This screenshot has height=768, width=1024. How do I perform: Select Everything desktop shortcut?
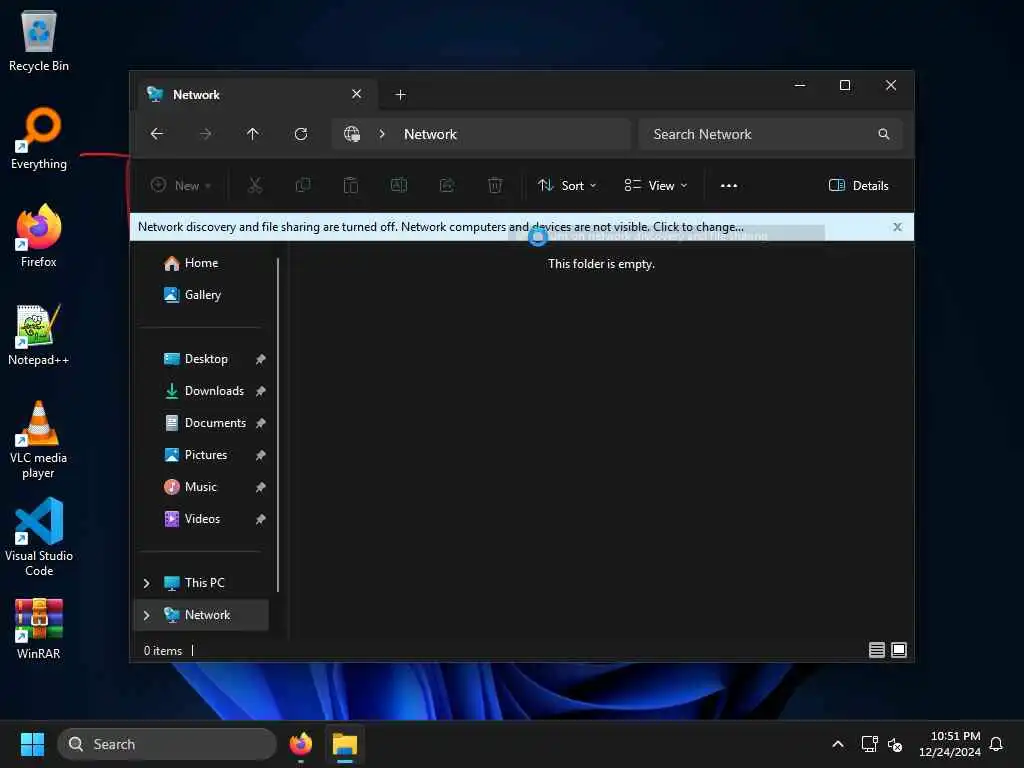pos(39,138)
